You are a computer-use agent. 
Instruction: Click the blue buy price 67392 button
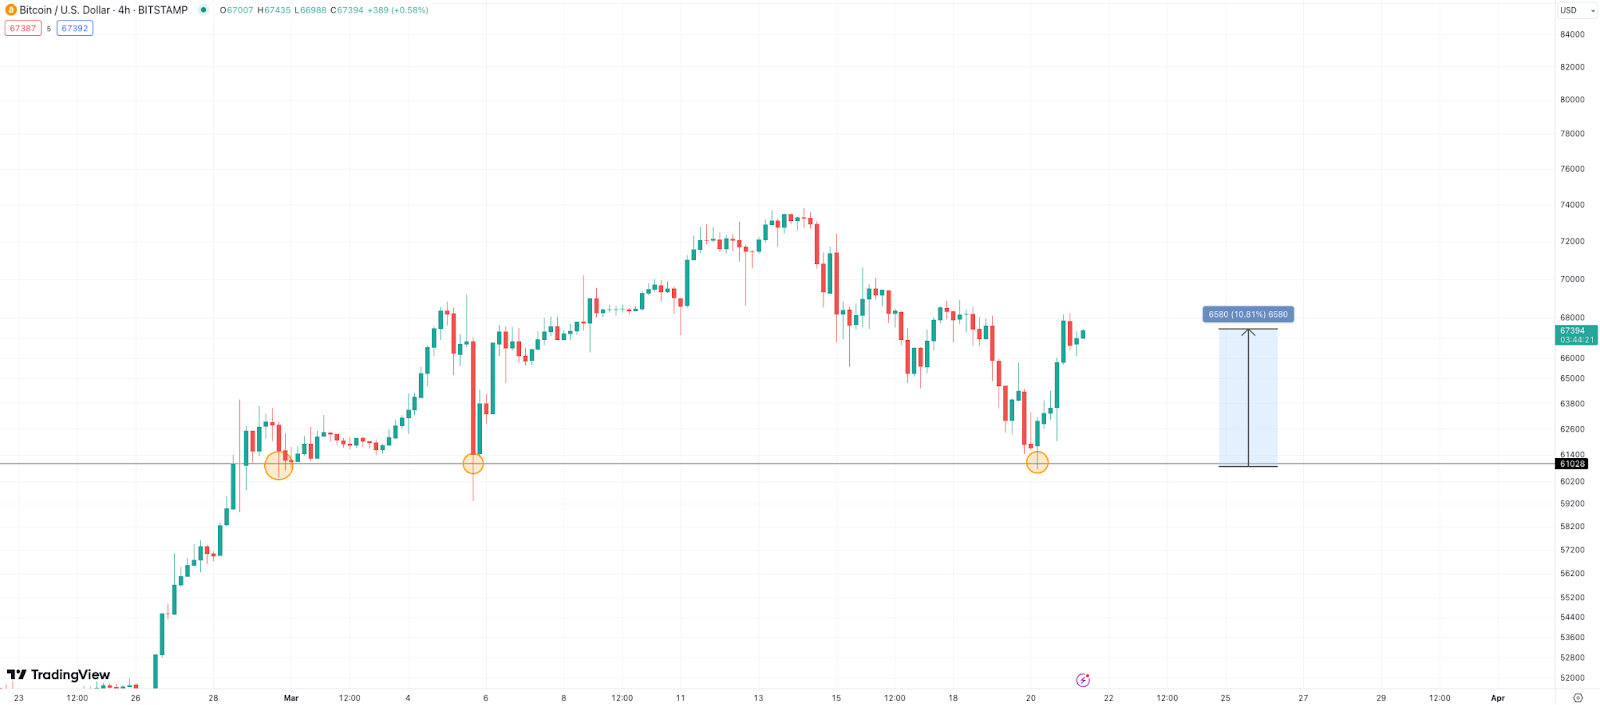[x=75, y=28]
